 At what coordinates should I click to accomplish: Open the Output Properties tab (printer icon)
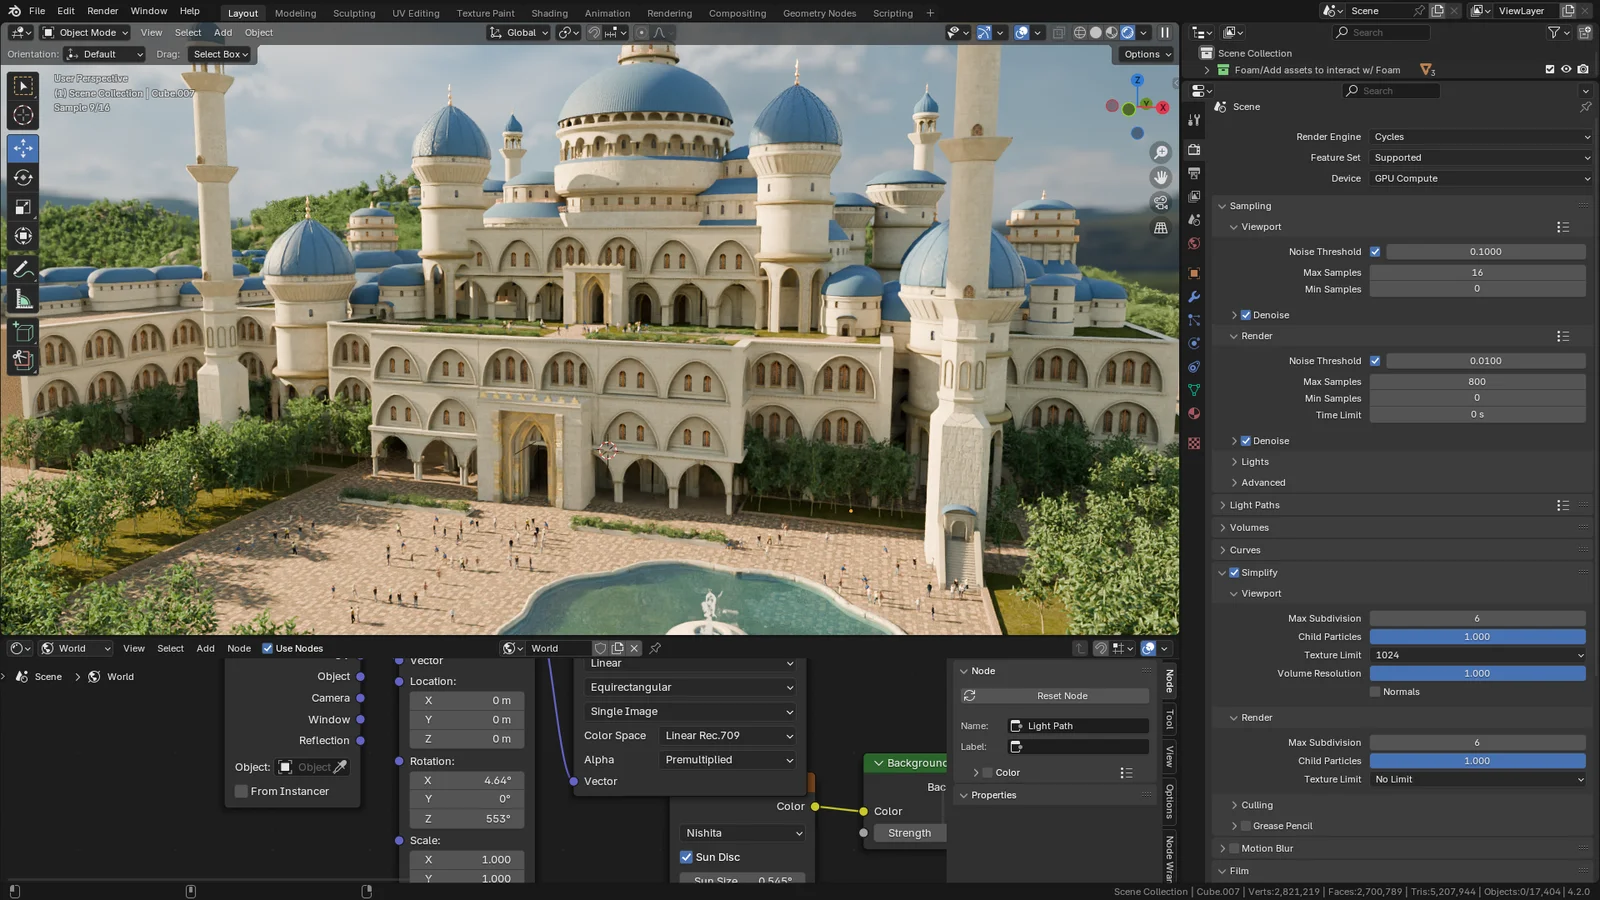[1193, 172]
